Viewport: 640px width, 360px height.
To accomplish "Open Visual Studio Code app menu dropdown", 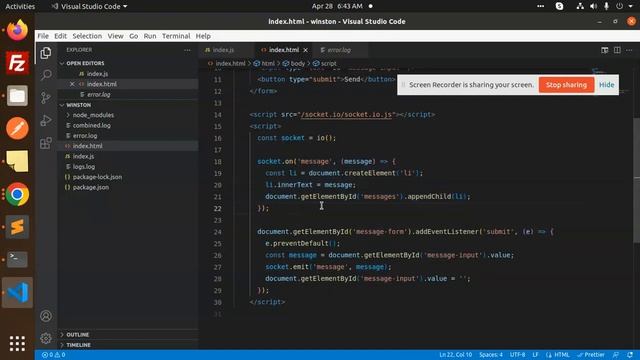I will [89, 6].
